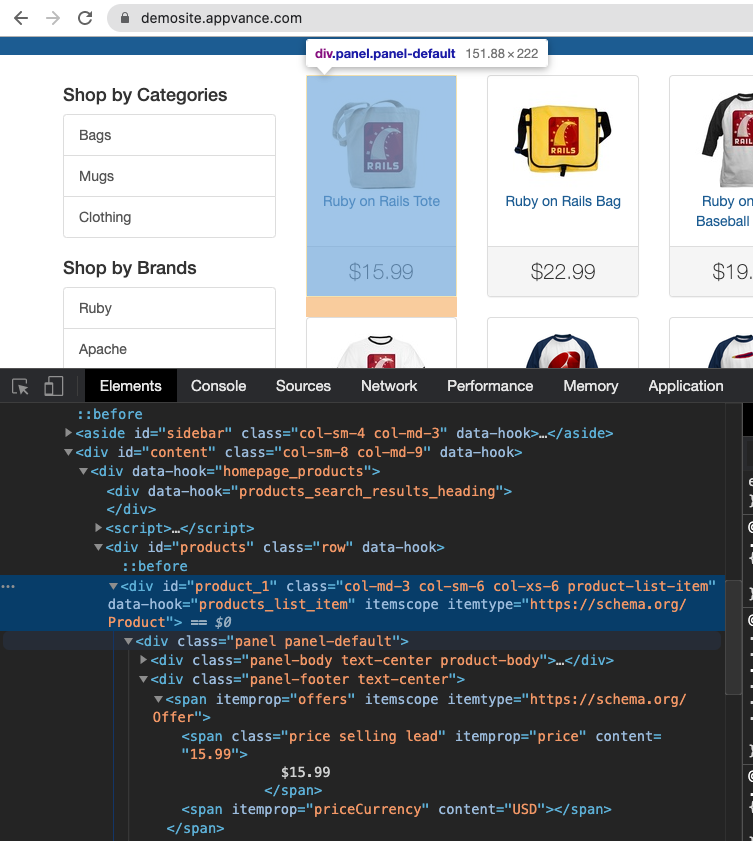Open the Elements tab
Screen dimensions: 753x841
[x=130, y=386]
